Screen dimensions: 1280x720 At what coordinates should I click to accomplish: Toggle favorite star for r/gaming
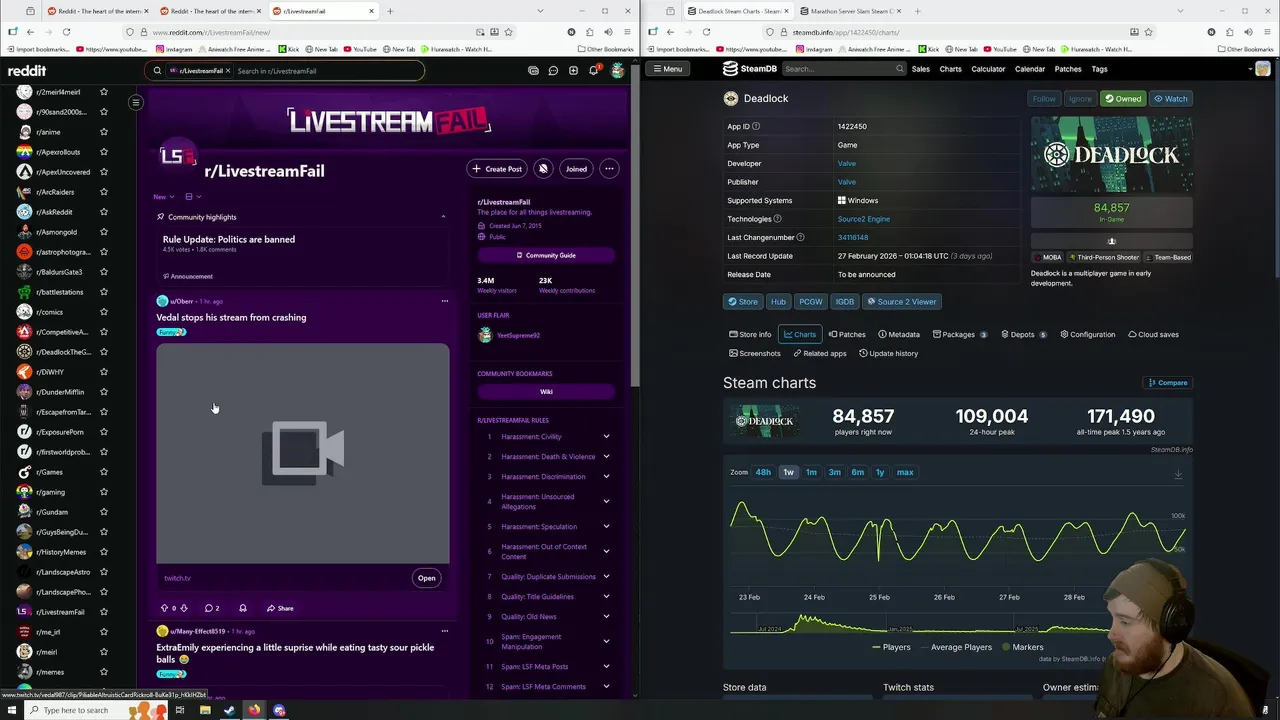coord(103,492)
